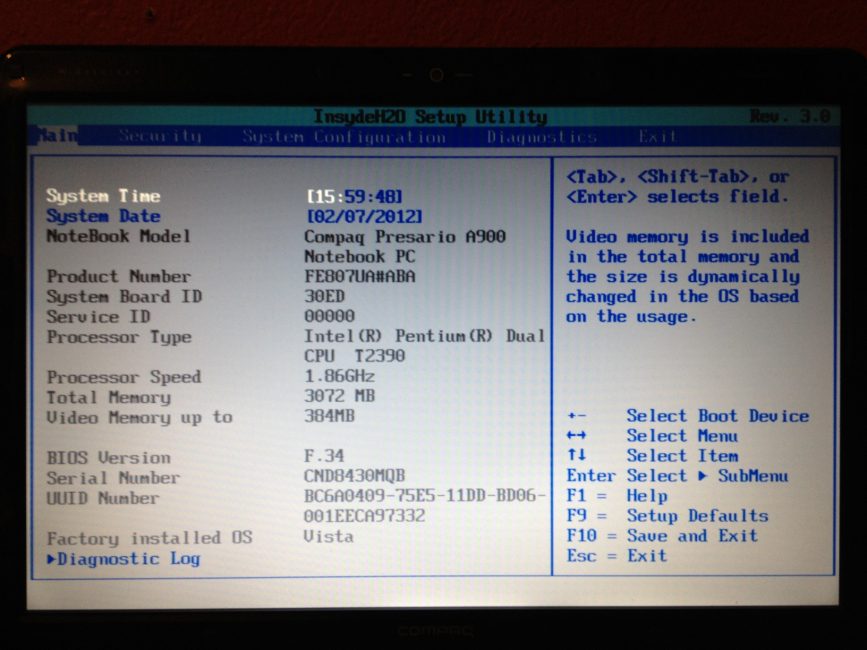Click the System Board ID label
The height and width of the screenshot is (650, 867).
click(124, 297)
